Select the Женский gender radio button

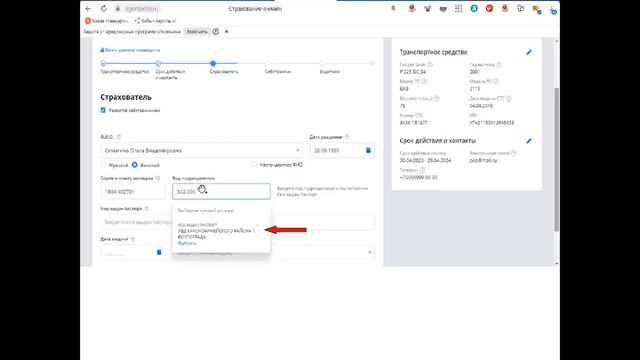(x=135, y=165)
